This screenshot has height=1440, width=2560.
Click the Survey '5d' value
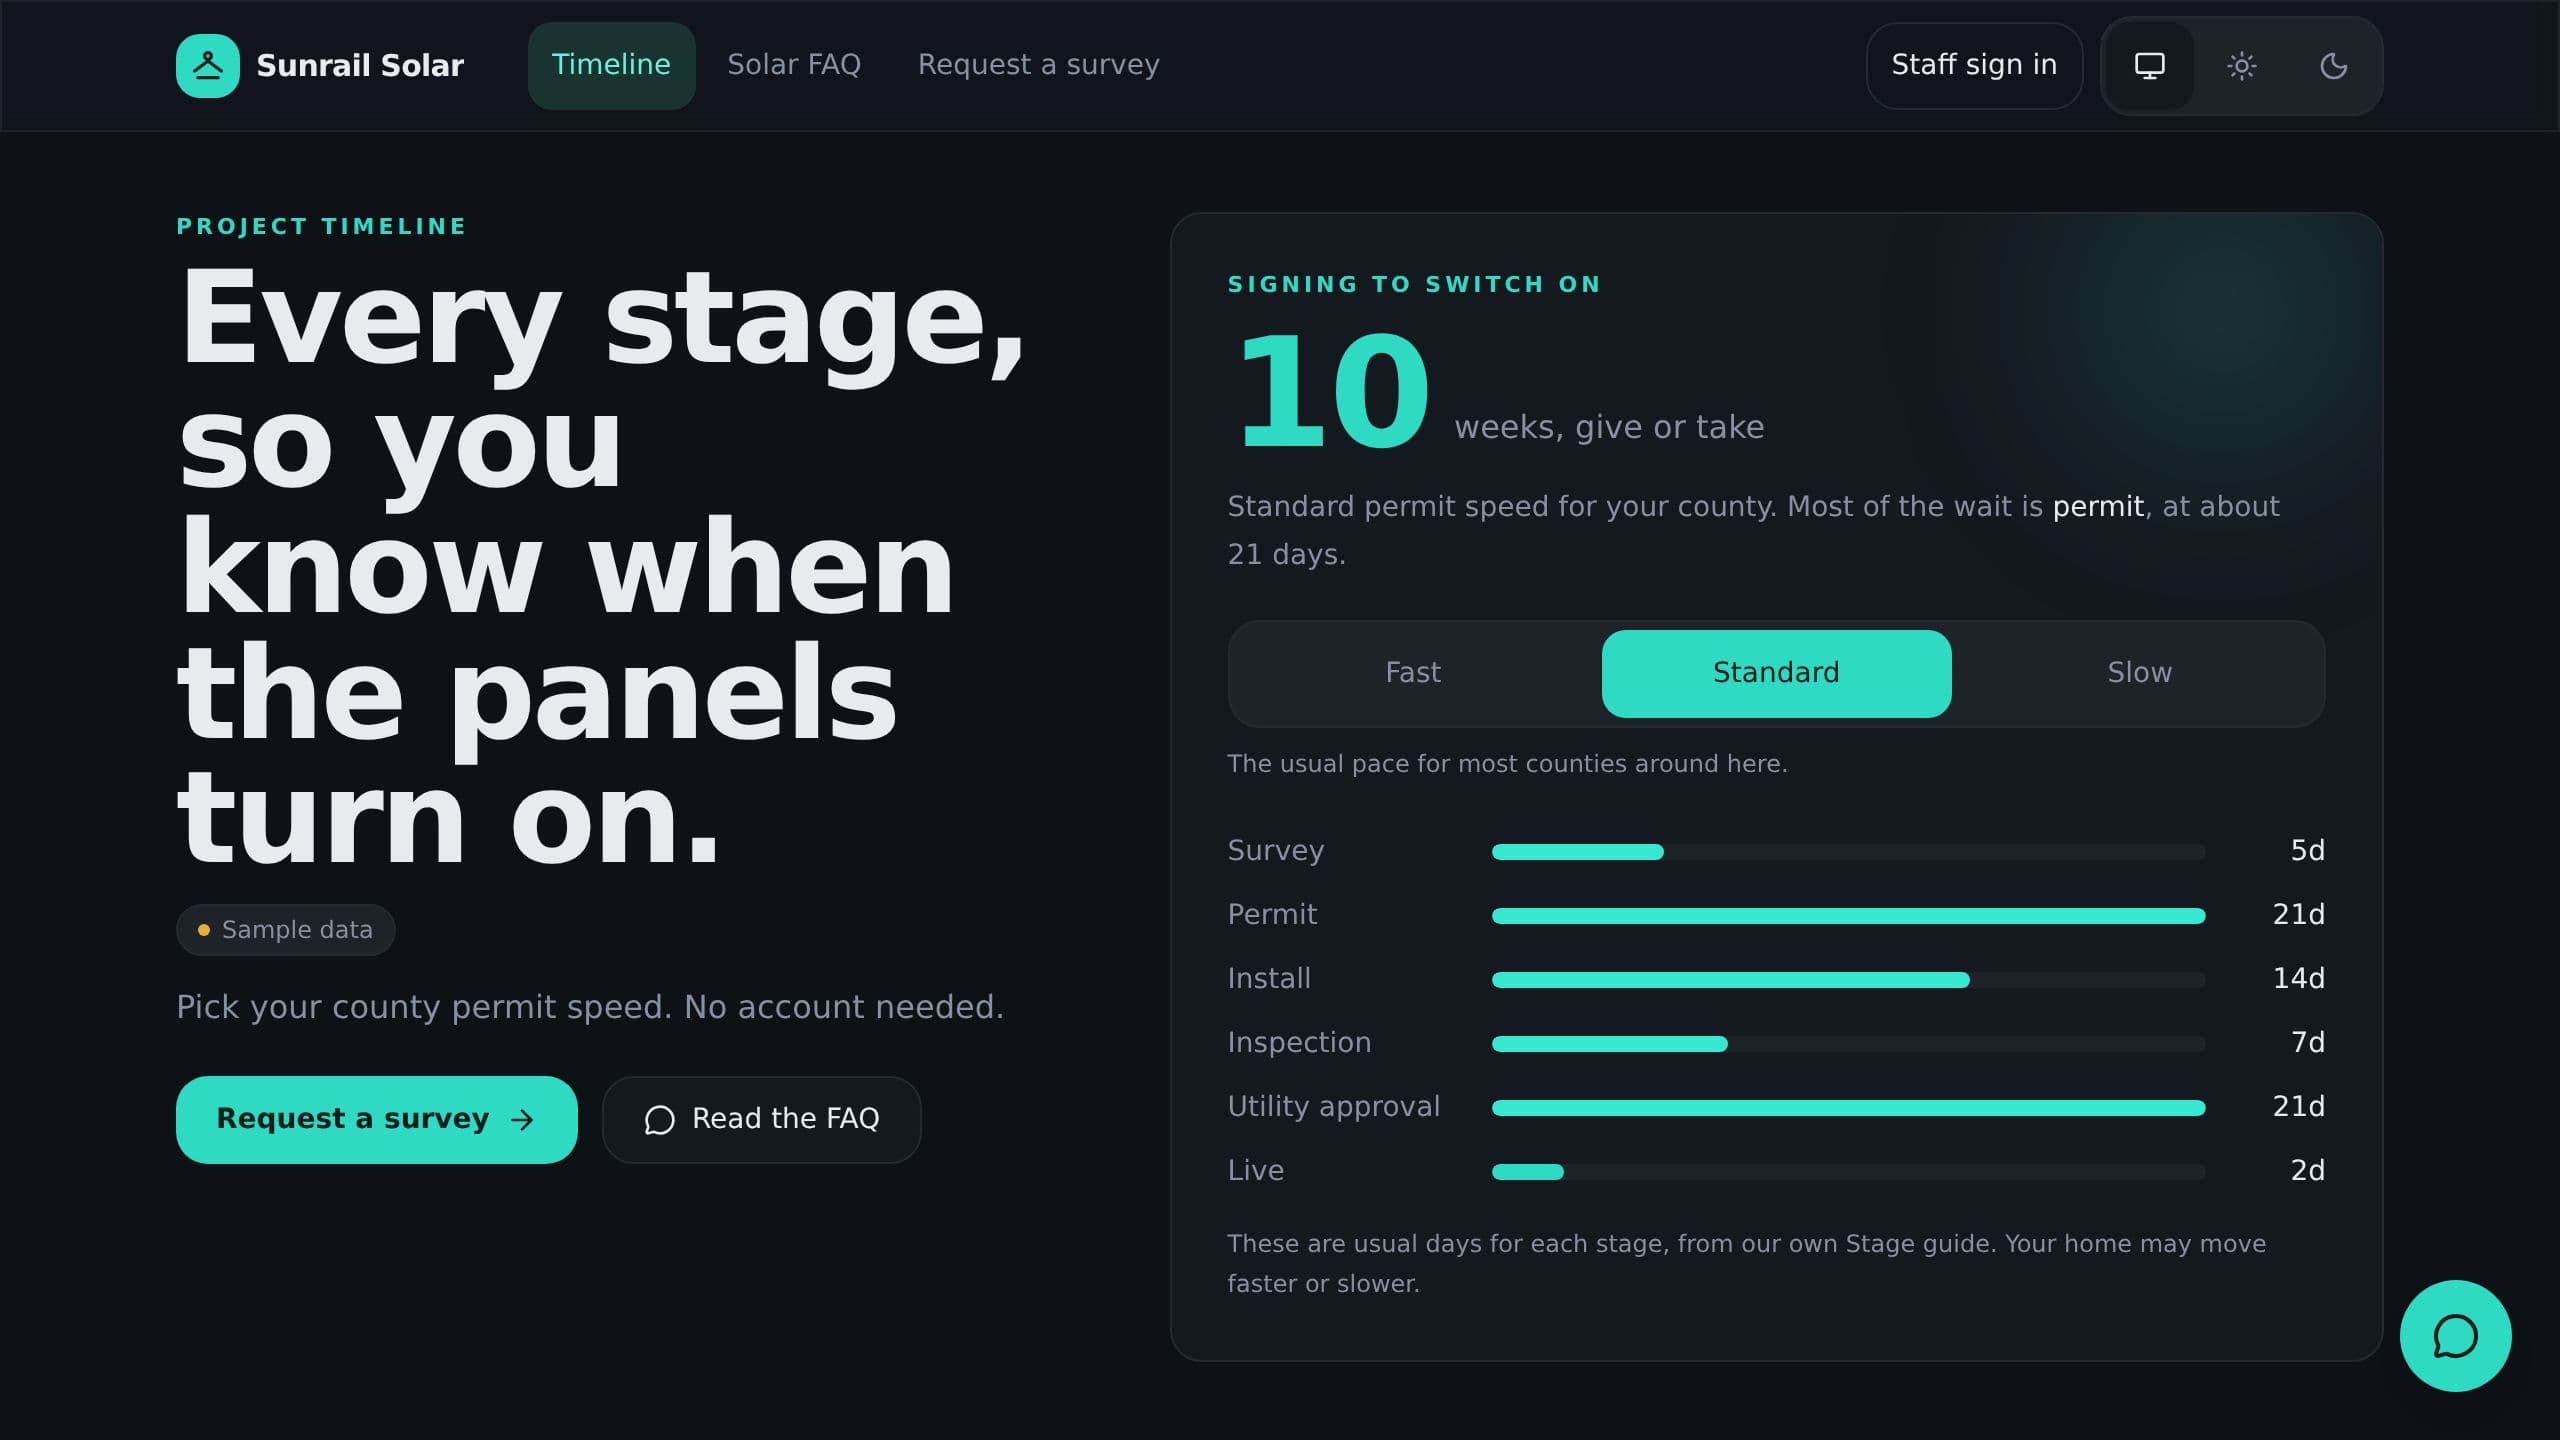pyautogui.click(x=2307, y=850)
